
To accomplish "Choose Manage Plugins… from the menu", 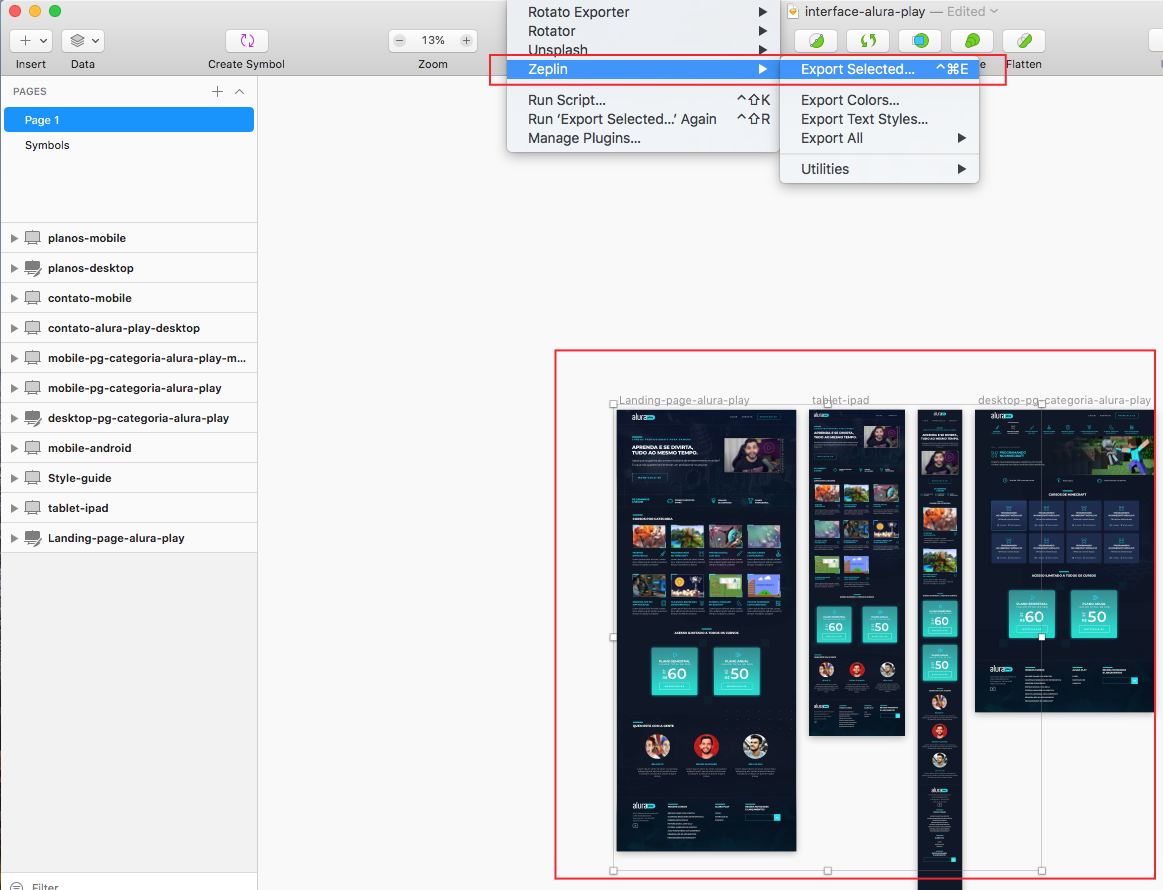I will [x=643, y=139].
